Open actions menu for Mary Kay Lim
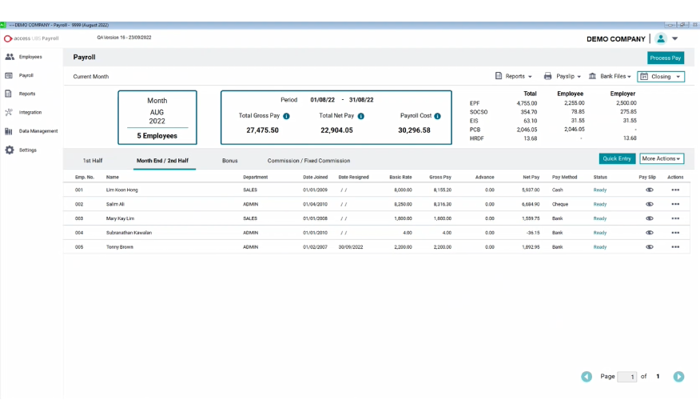Image resolution: width=700 pixels, height=420 pixels. pos(675,217)
